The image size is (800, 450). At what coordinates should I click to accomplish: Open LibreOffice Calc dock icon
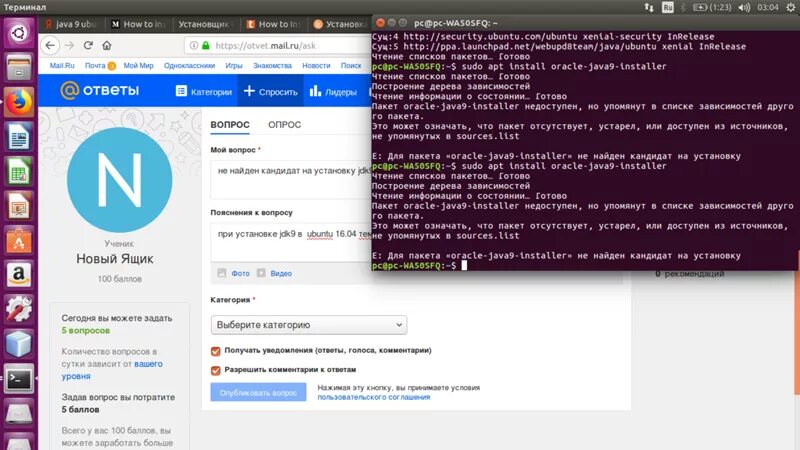coord(18,171)
